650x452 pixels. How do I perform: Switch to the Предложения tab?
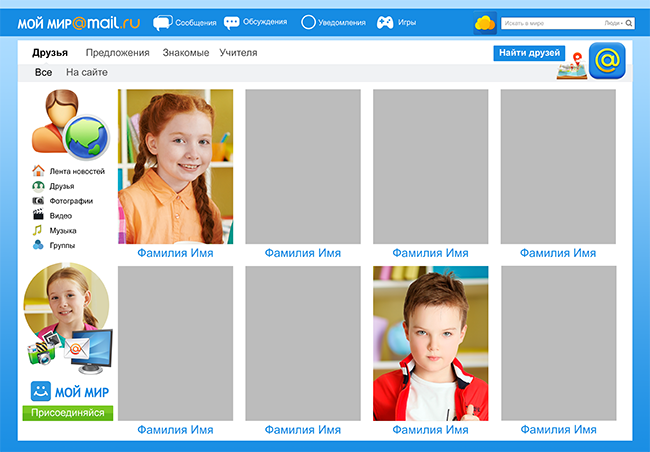117,53
